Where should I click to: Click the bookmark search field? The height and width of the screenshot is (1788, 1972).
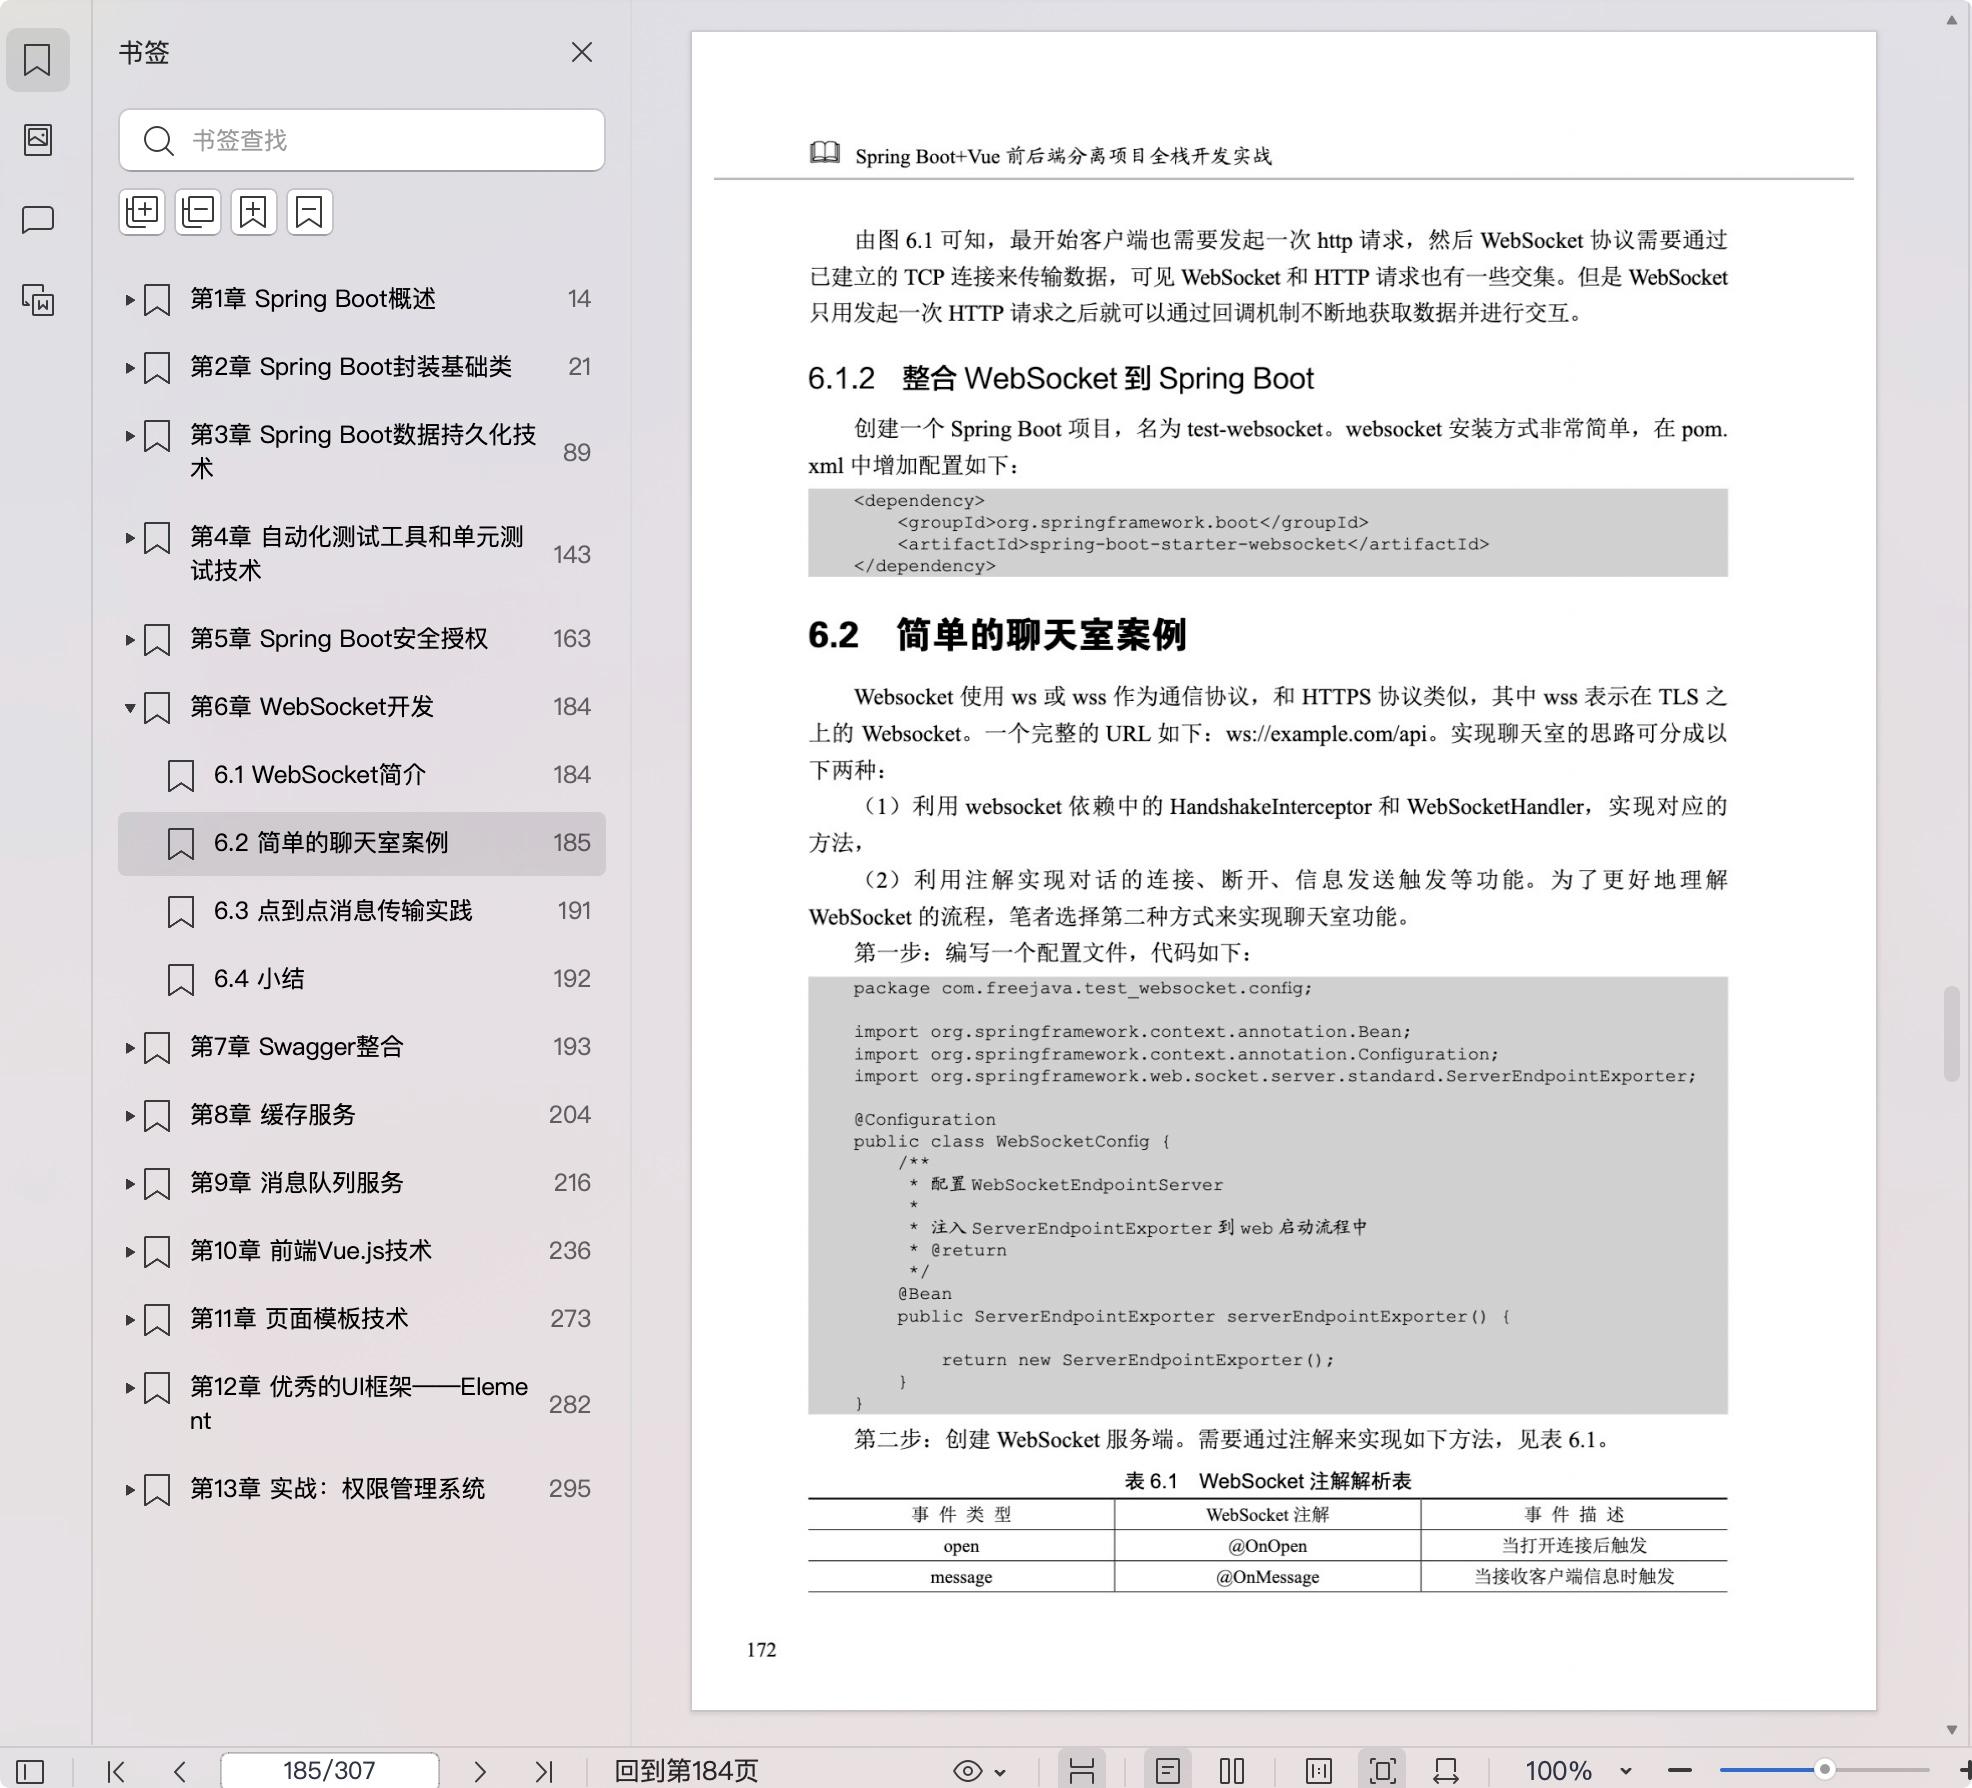tap(362, 140)
